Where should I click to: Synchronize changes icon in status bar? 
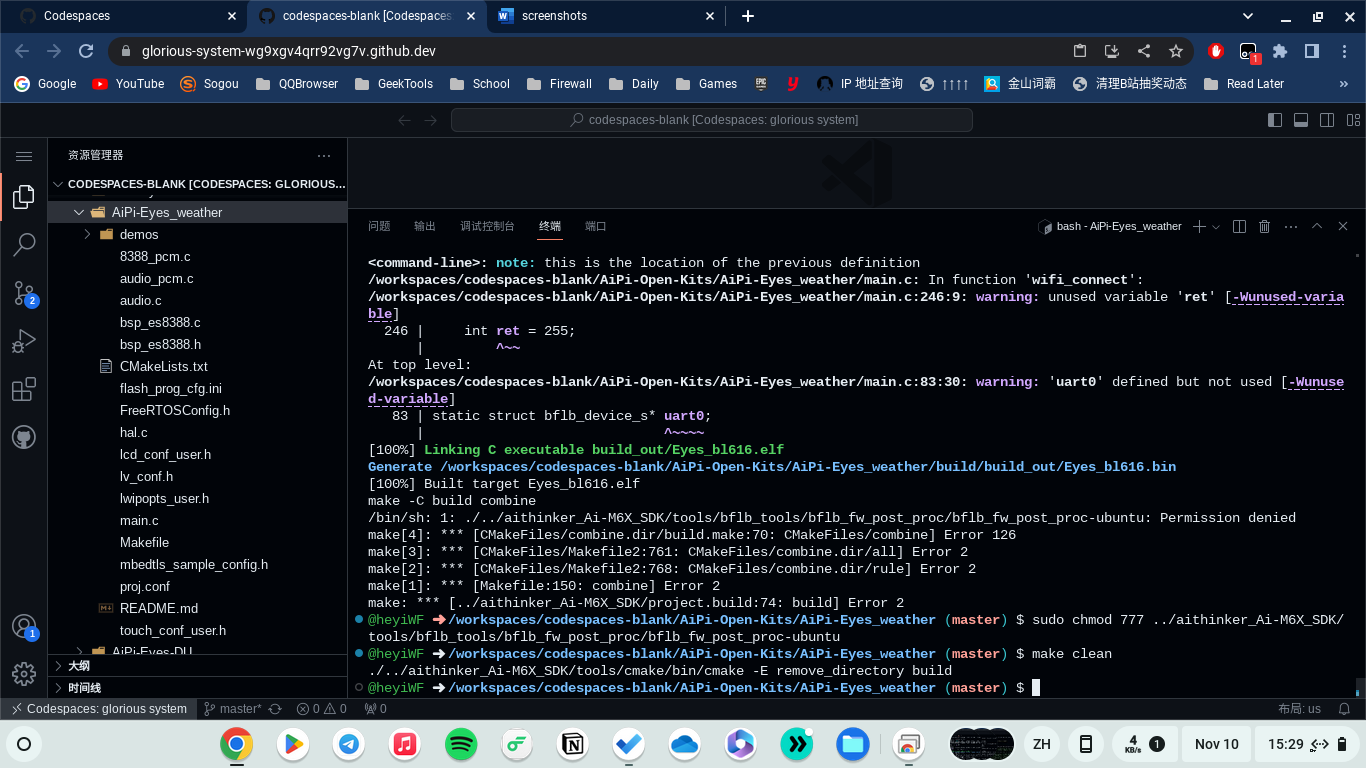[275, 709]
